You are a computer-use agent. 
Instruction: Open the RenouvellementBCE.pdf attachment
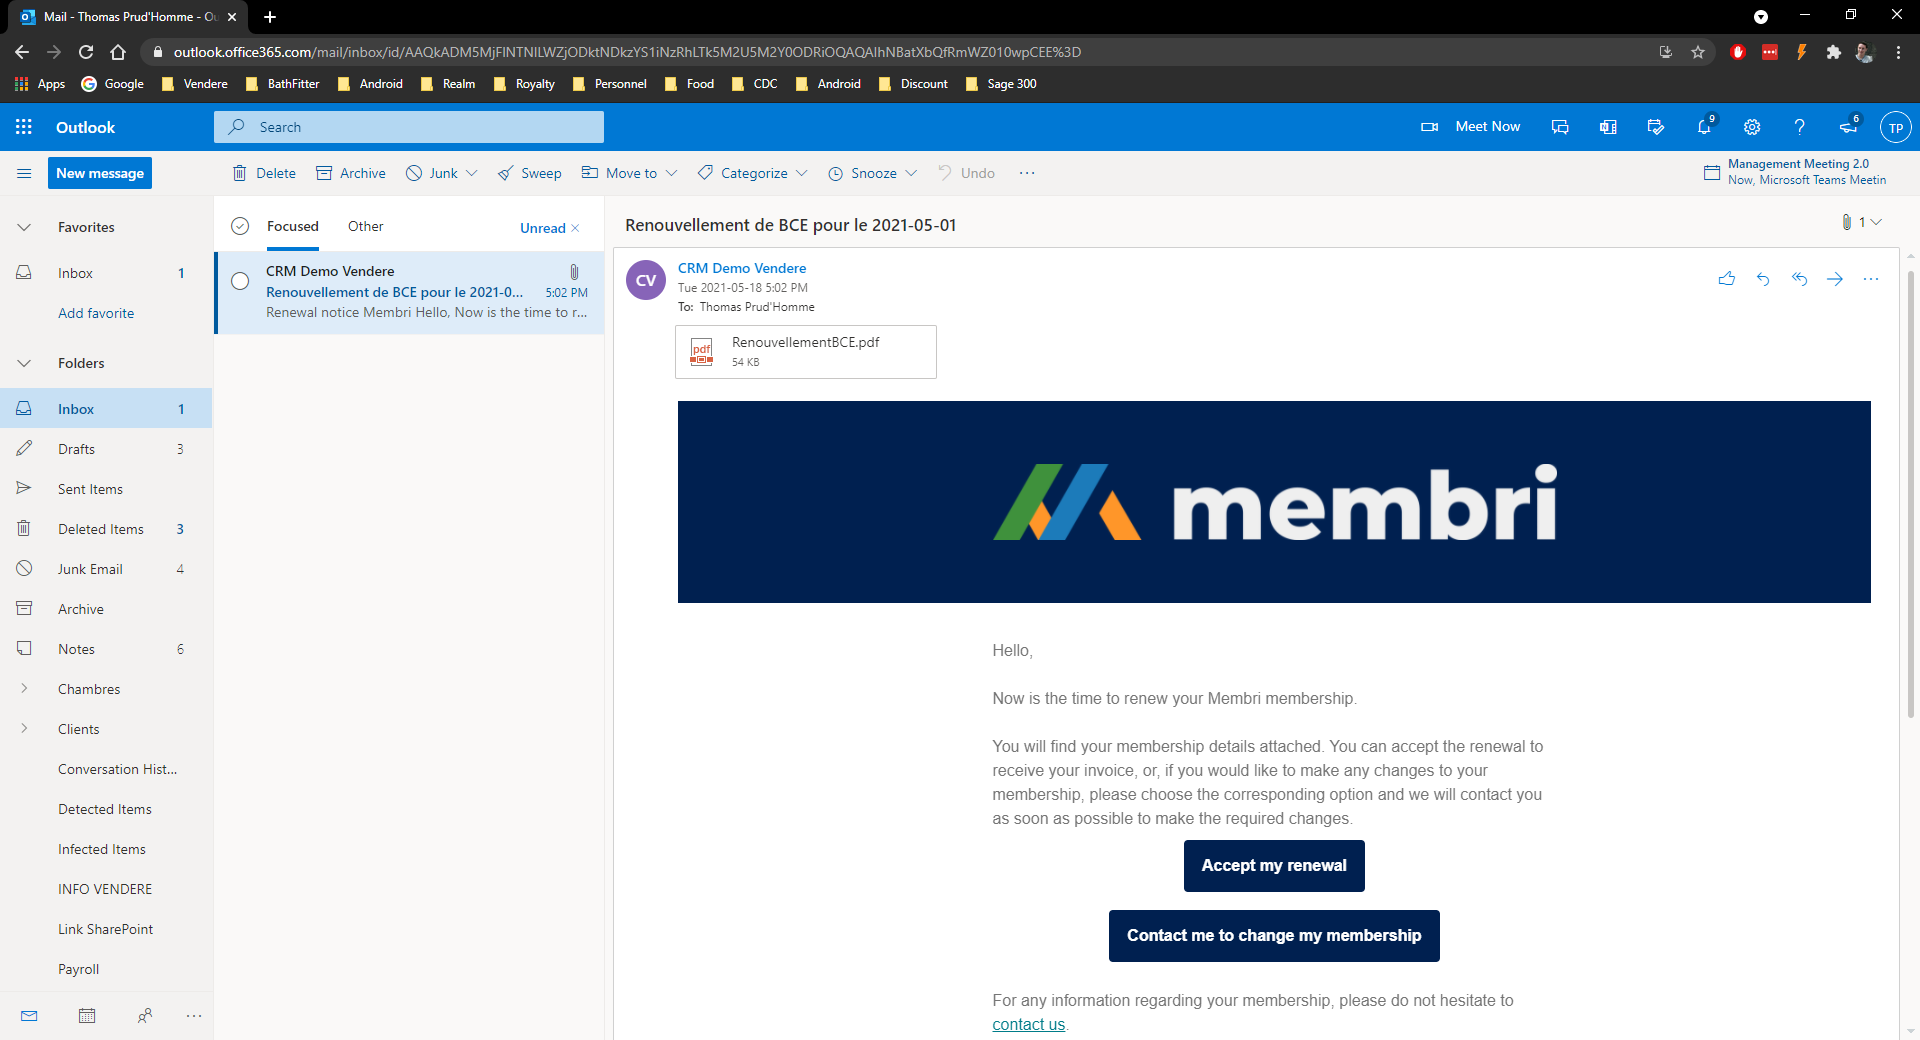click(805, 351)
